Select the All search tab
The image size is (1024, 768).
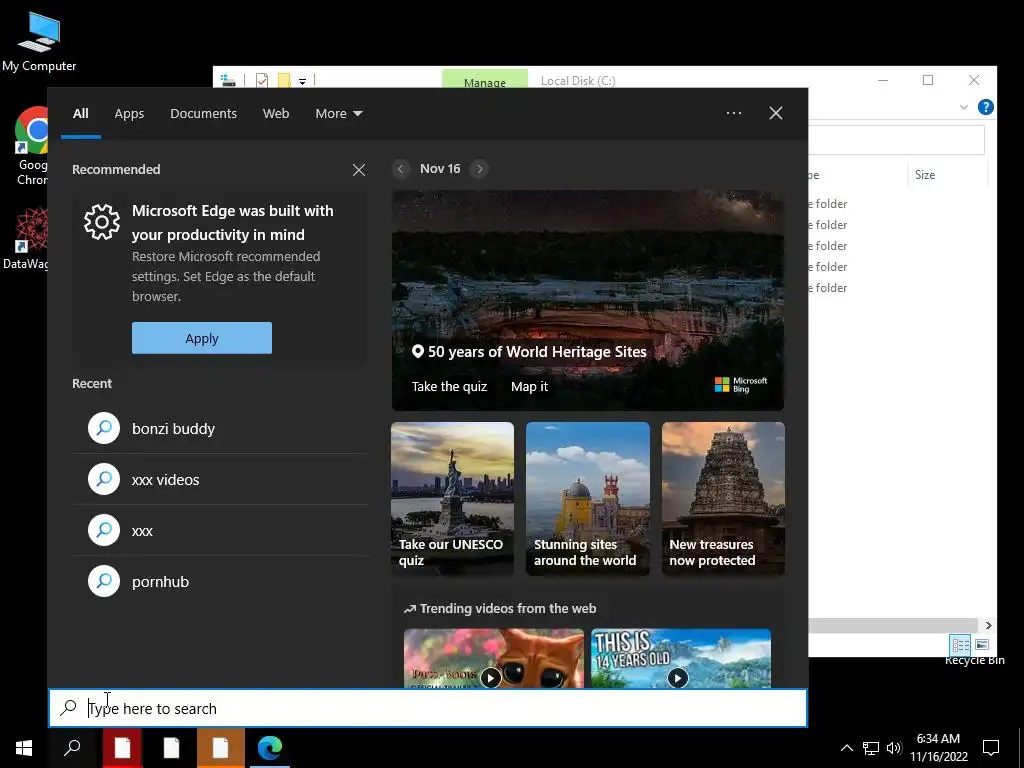click(80, 114)
